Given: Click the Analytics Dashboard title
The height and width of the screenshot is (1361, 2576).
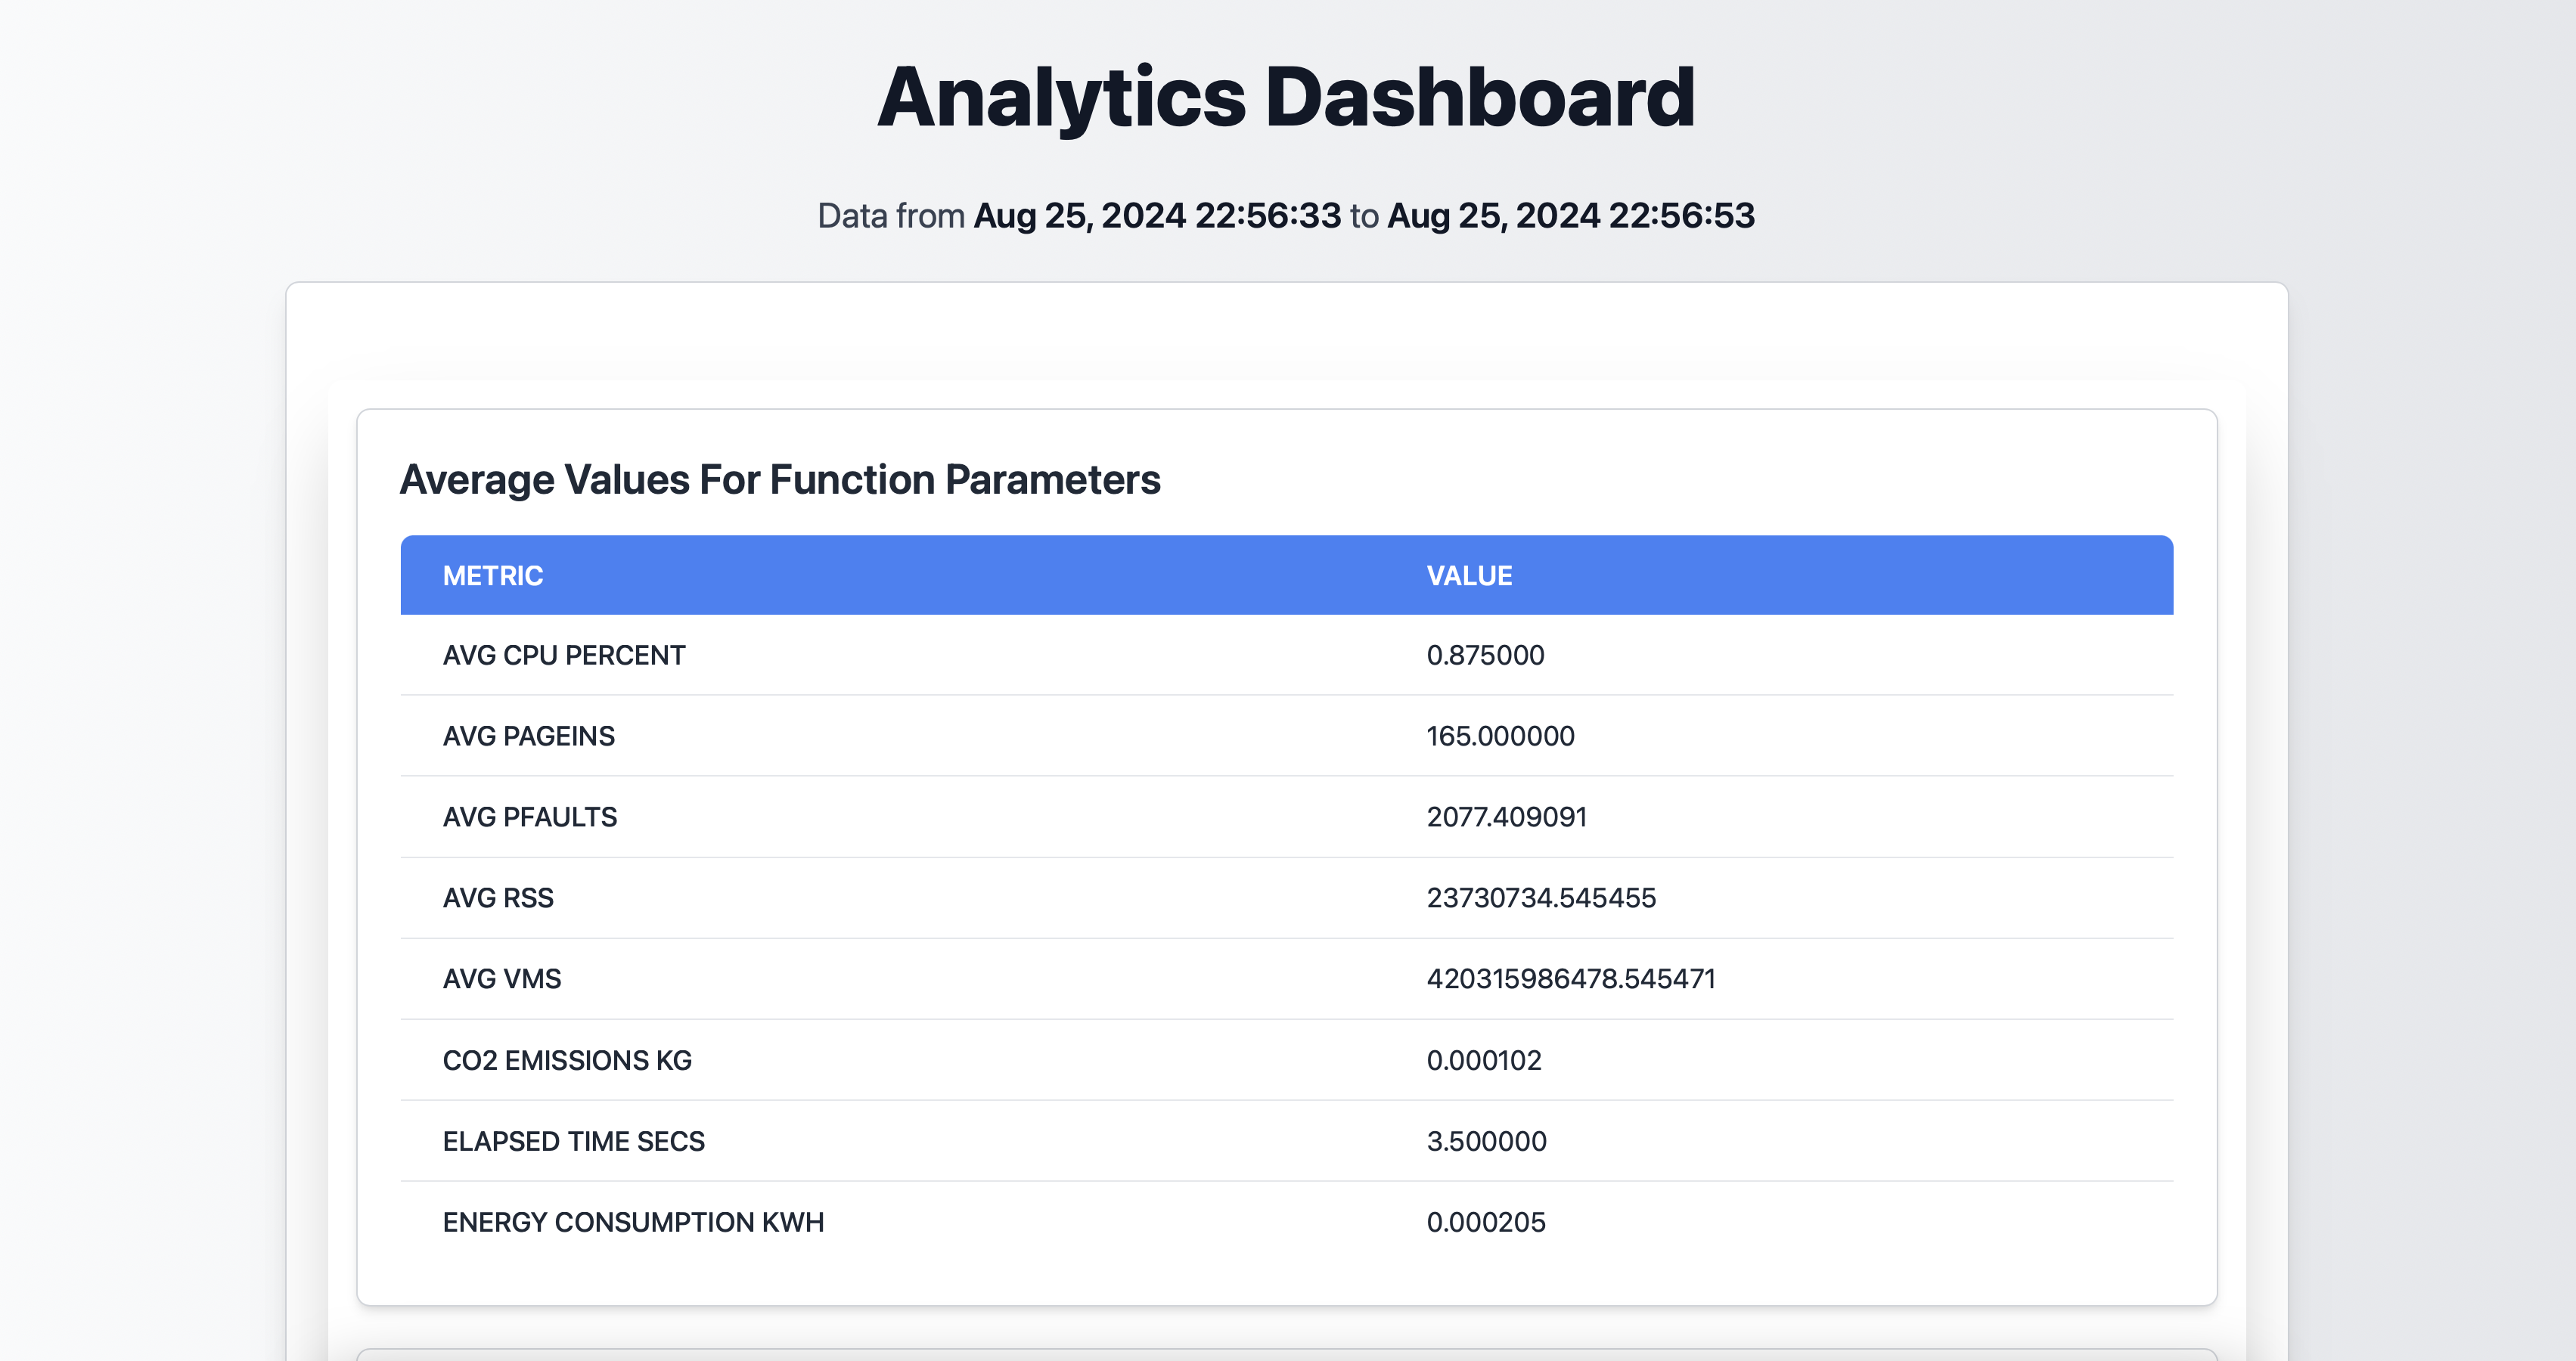Looking at the screenshot, I should (1286, 97).
